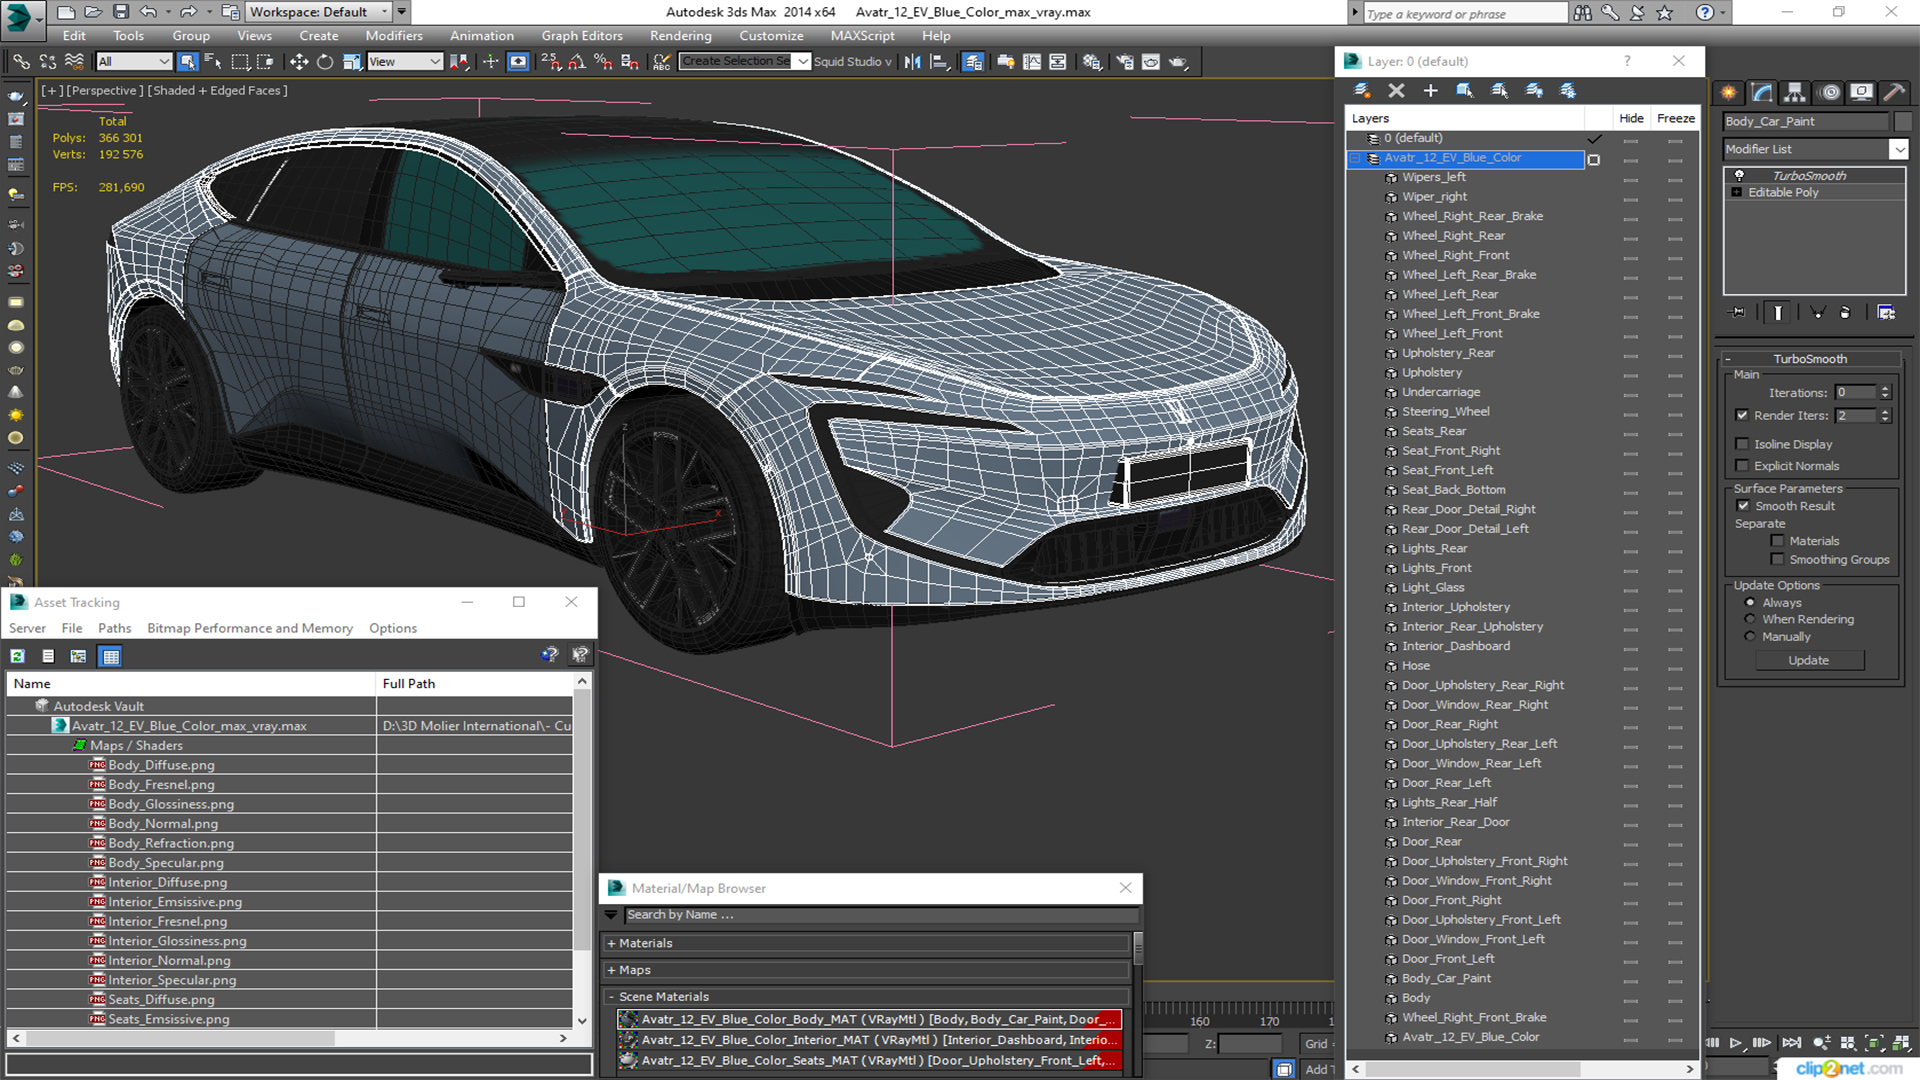The width and height of the screenshot is (1920, 1080).
Task: Open file with folder icon in quick toolbar
Action: click(x=93, y=12)
